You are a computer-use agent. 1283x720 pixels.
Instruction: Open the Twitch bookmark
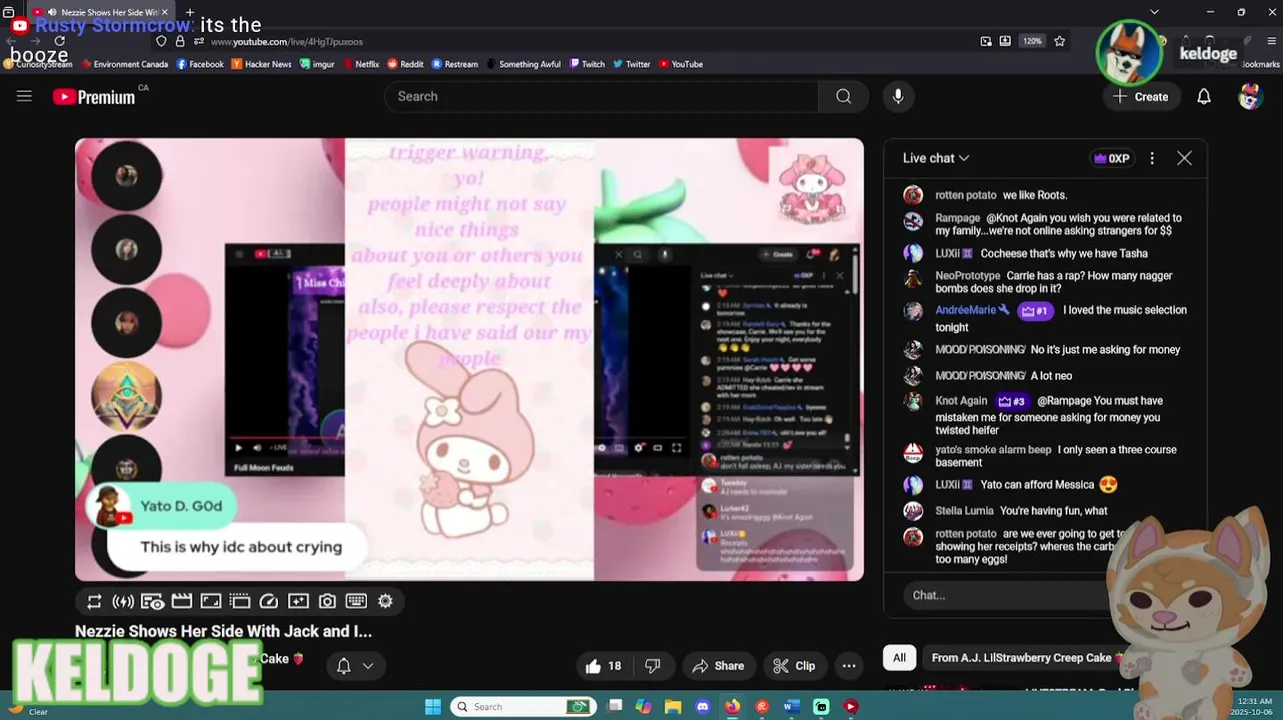point(587,64)
